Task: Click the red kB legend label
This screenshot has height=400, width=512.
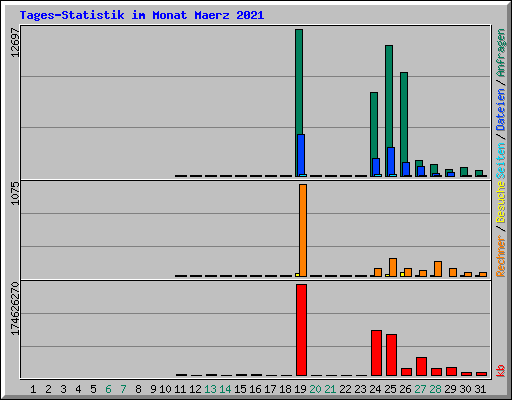Action: 501,371
